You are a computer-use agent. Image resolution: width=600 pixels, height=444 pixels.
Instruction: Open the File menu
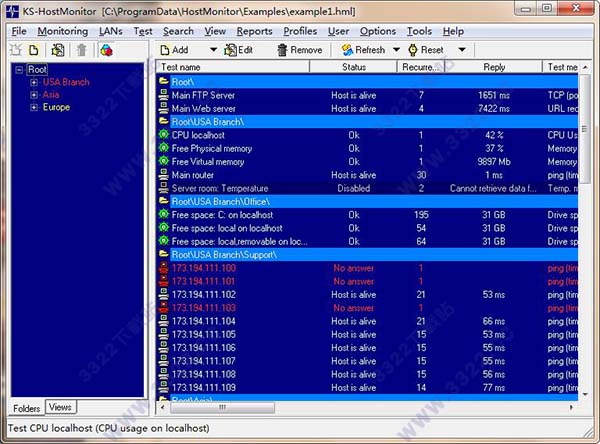tap(19, 31)
